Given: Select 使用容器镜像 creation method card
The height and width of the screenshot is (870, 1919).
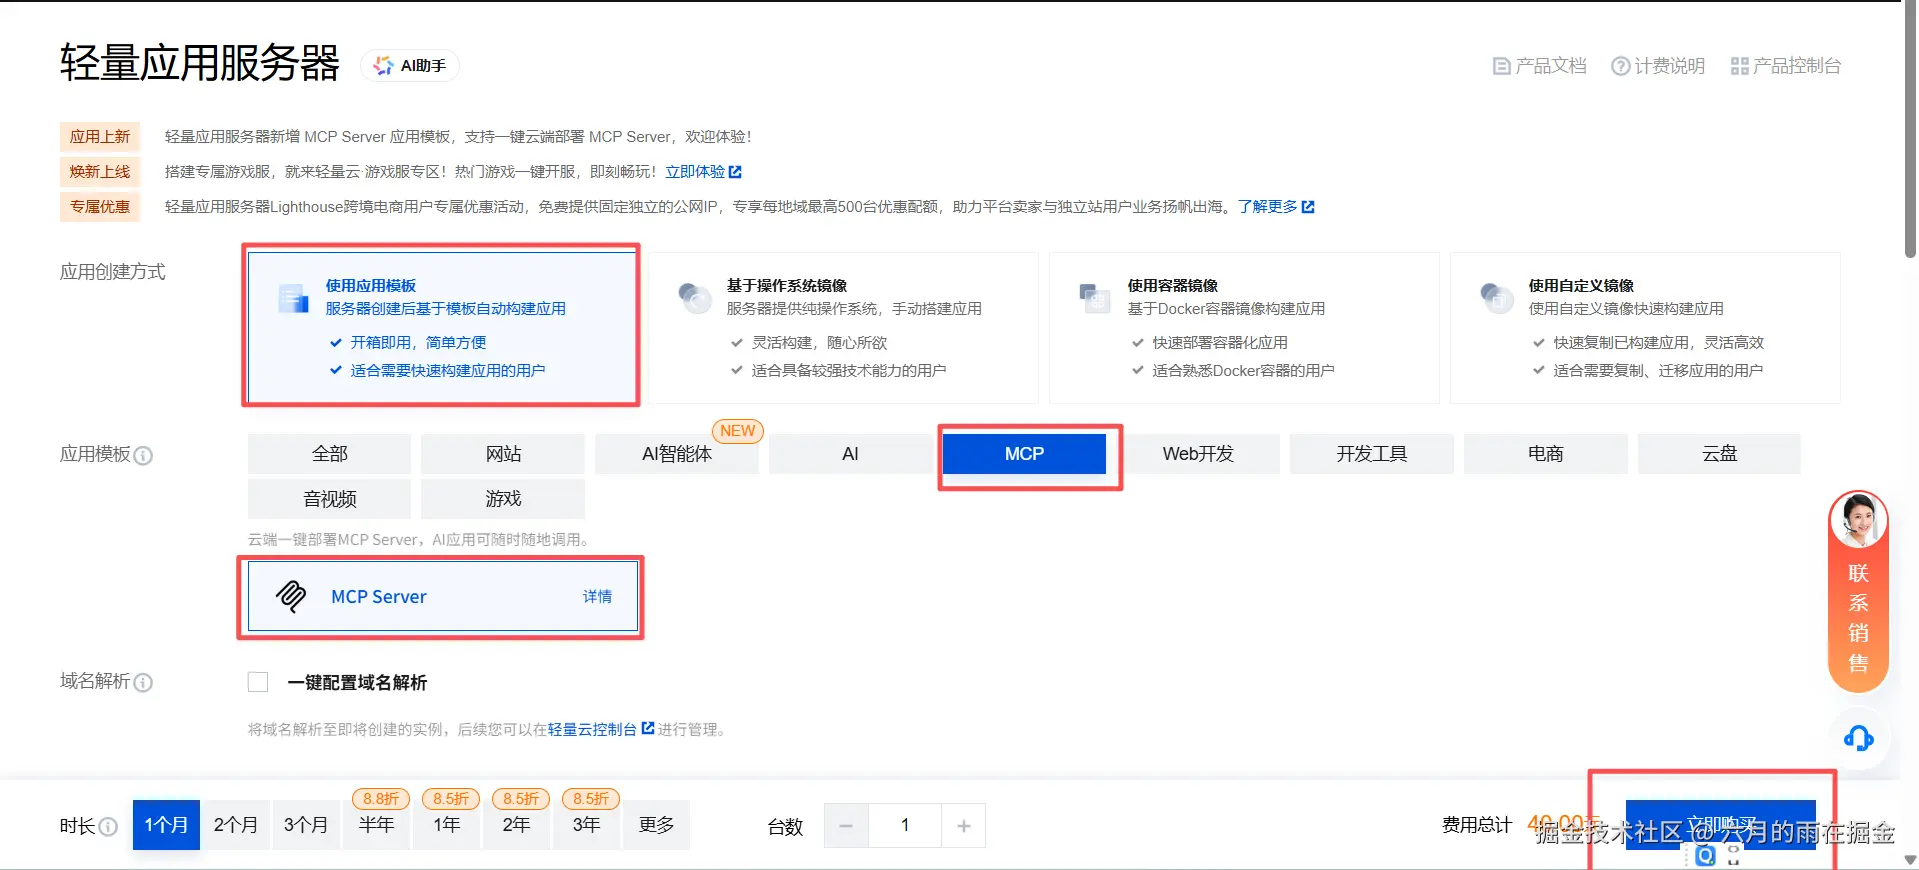Looking at the screenshot, I should coord(1244,327).
